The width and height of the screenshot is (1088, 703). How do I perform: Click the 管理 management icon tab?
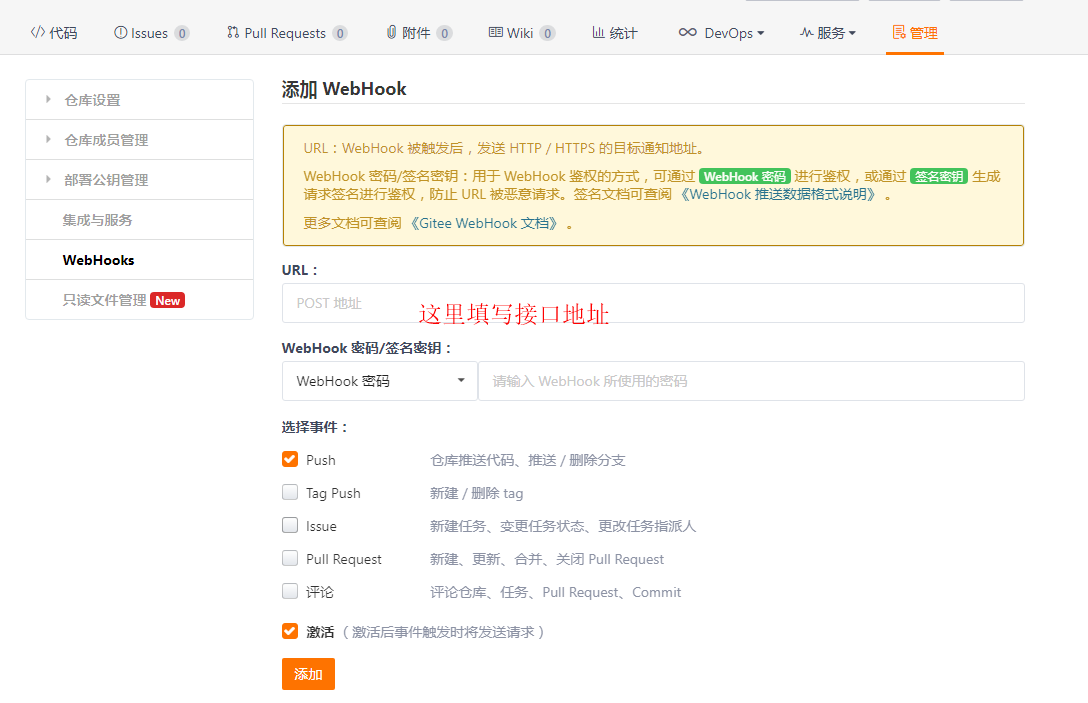[x=898, y=32]
